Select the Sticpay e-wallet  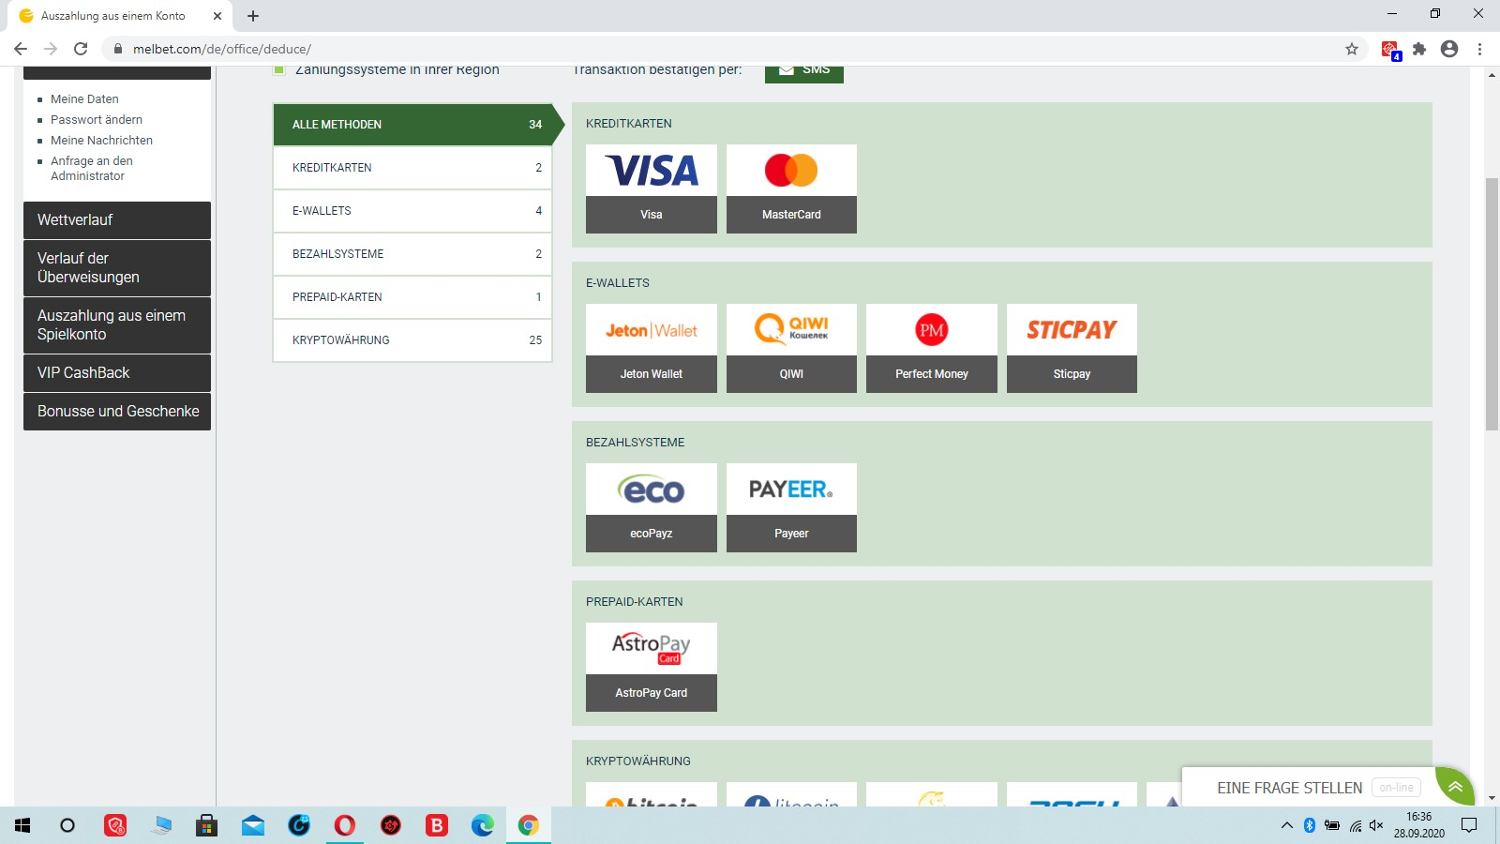coord(1071,348)
